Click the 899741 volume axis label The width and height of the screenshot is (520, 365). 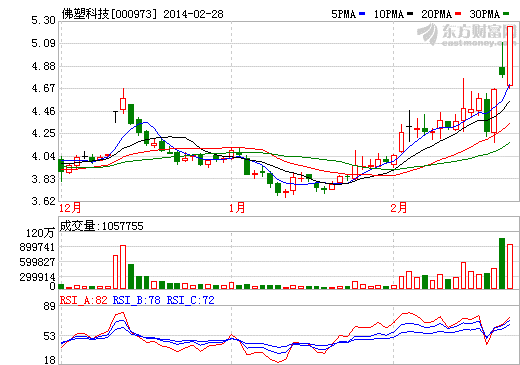coord(37,247)
